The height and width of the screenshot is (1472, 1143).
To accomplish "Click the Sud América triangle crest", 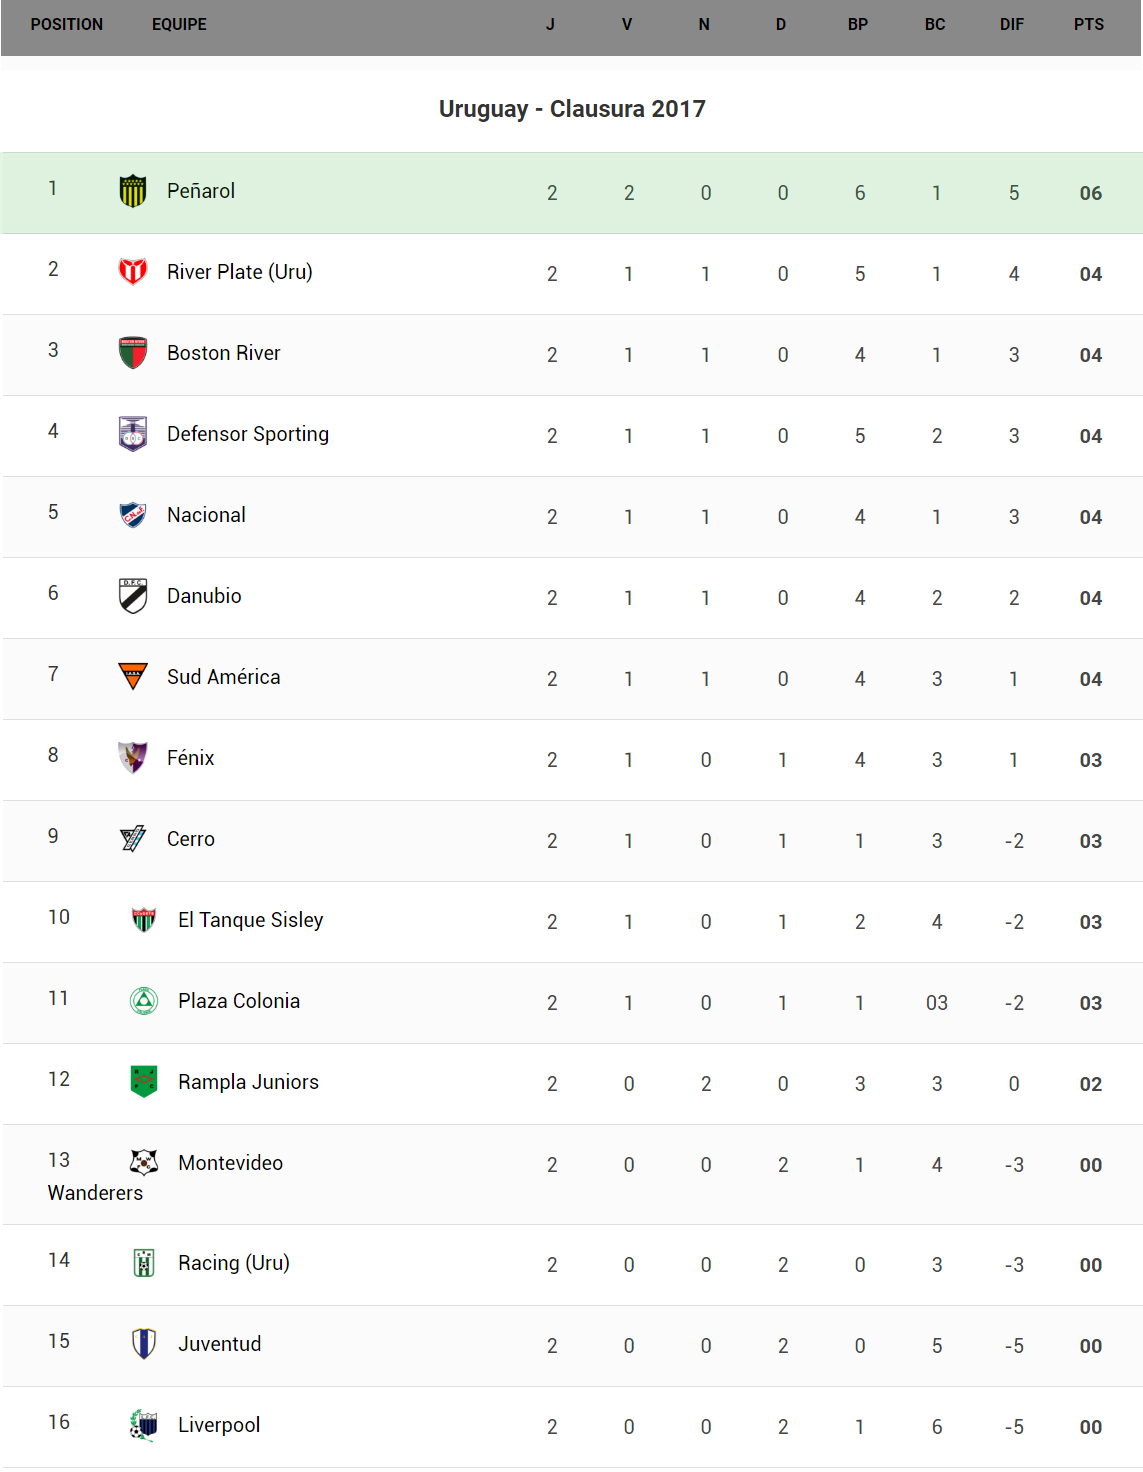I will coord(133,677).
